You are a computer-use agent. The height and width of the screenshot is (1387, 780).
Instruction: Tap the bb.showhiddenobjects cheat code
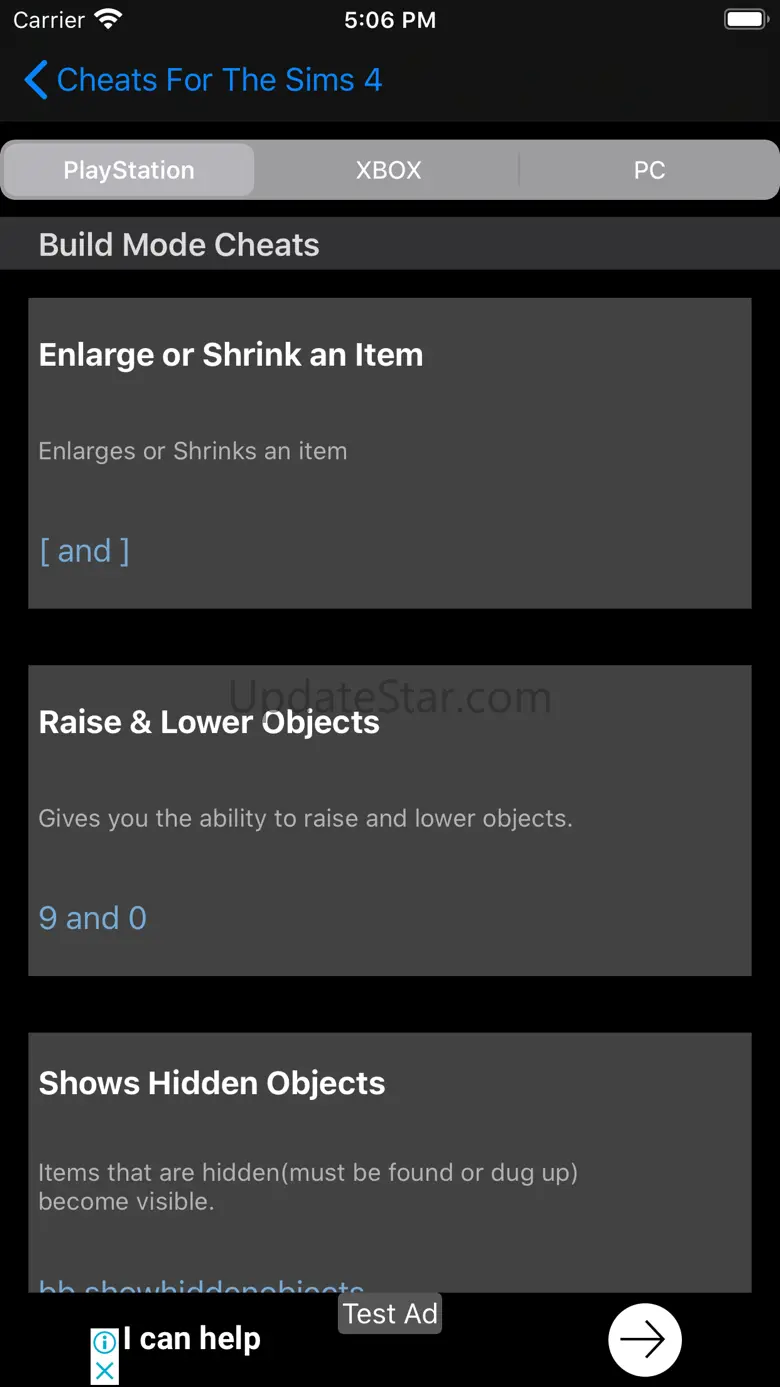tap(201, 1285)
